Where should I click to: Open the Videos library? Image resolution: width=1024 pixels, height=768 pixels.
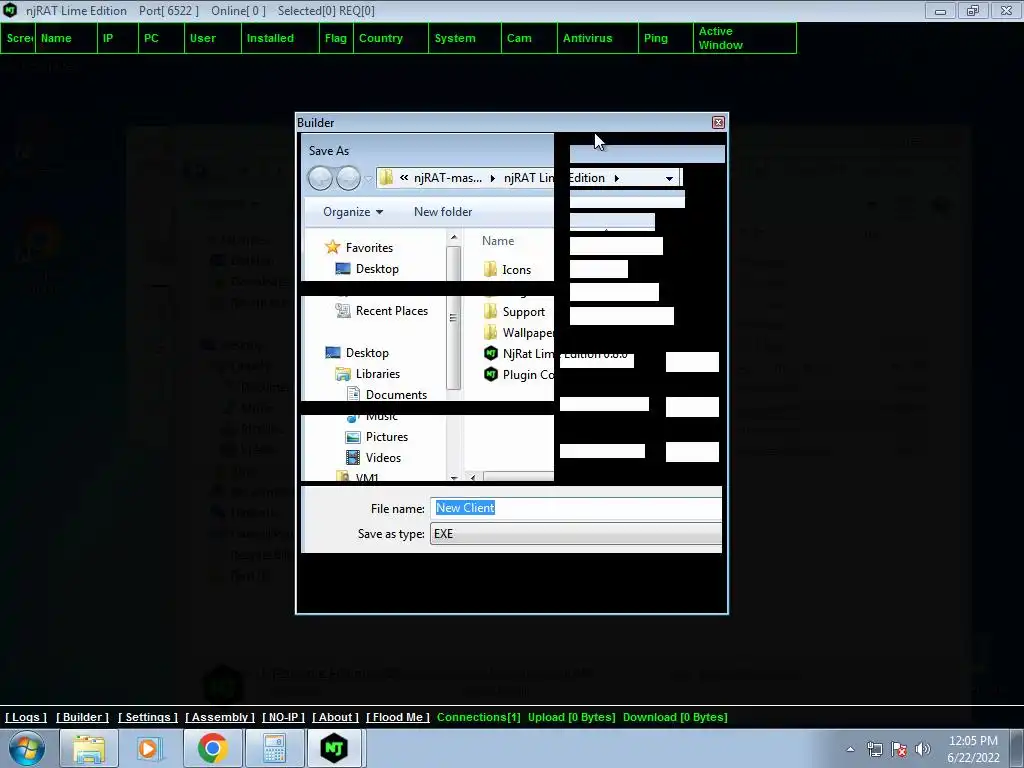point(374,458)
